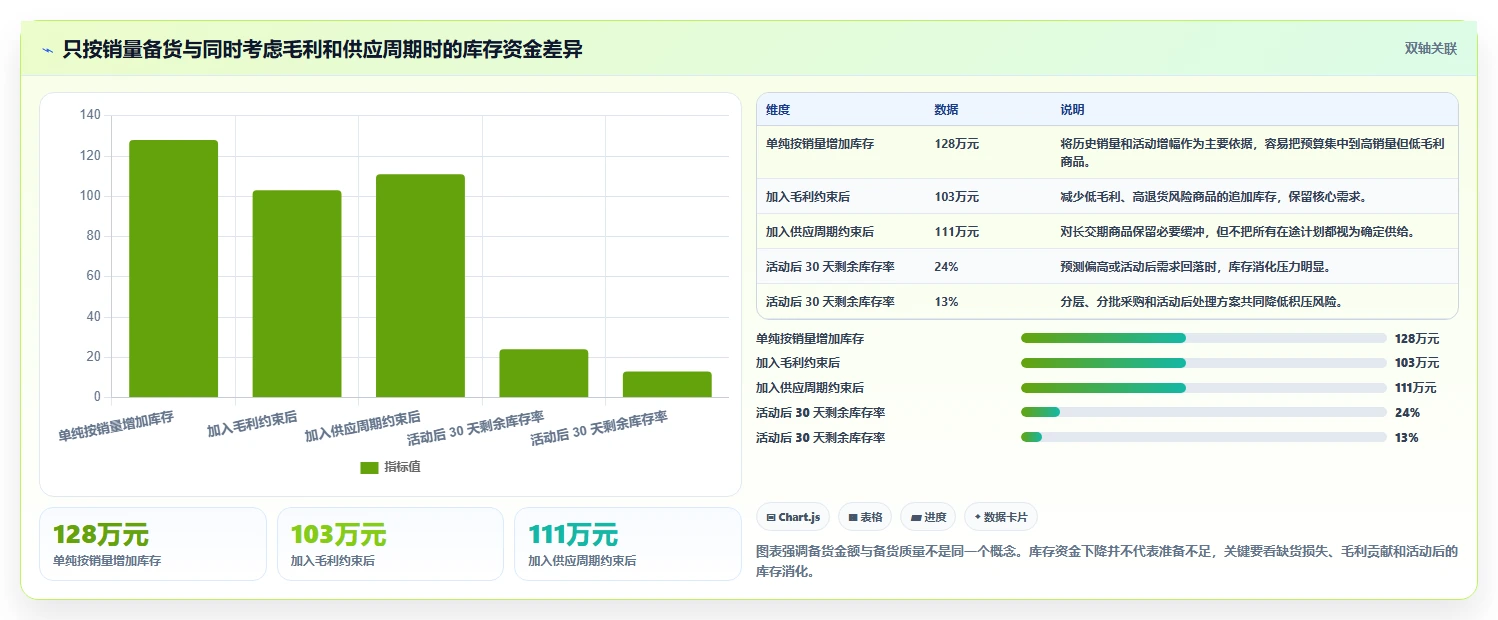The width and height of the screenshot is (1498, 620).
Task: Open the 111万元 stat card
Action: click(x=627, y=544)
